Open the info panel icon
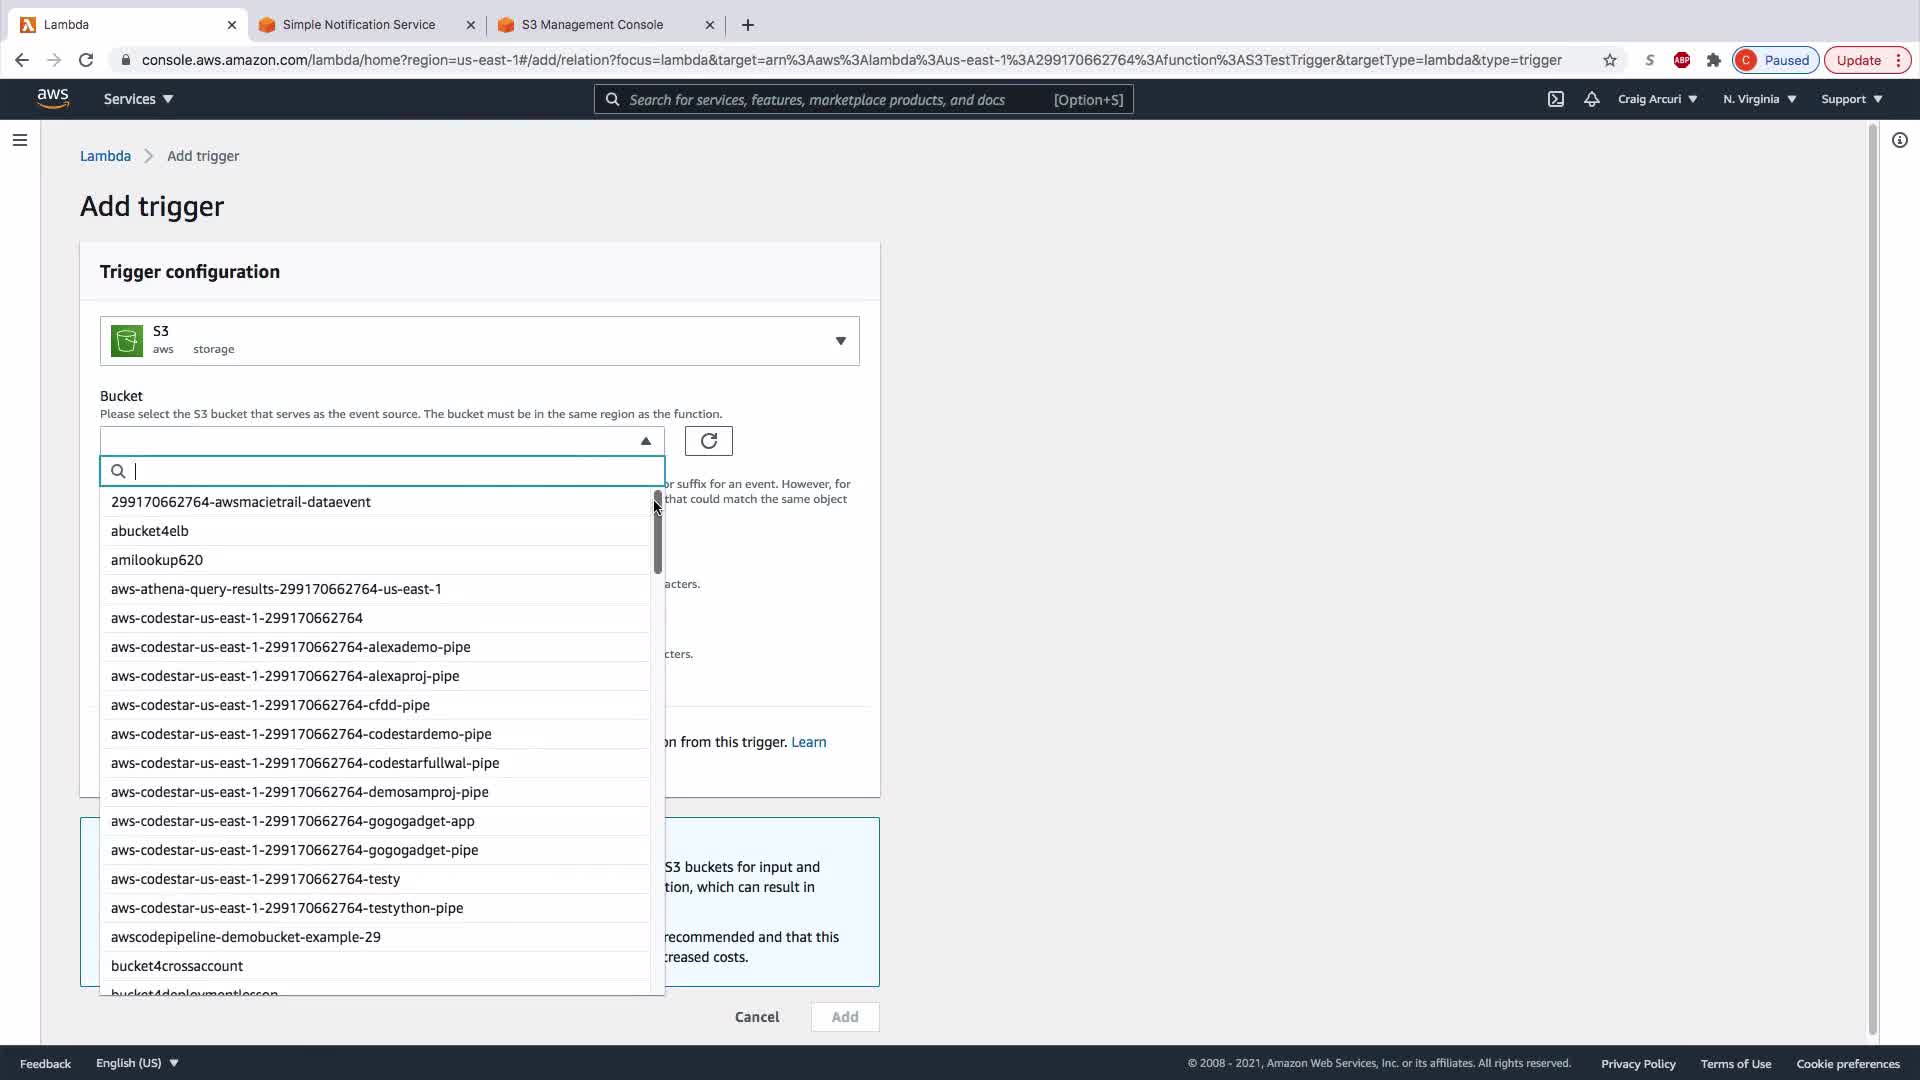This screenshot has width=1920, height=1080. coord(1900,140)
